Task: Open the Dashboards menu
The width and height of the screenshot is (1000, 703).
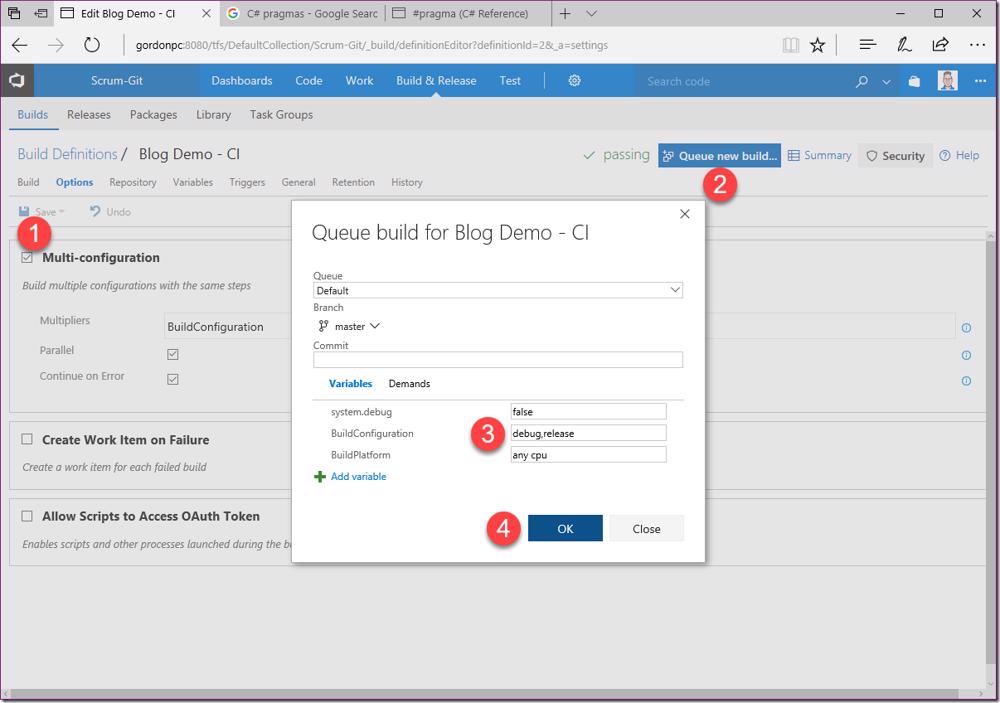Action: coord(242,80)
